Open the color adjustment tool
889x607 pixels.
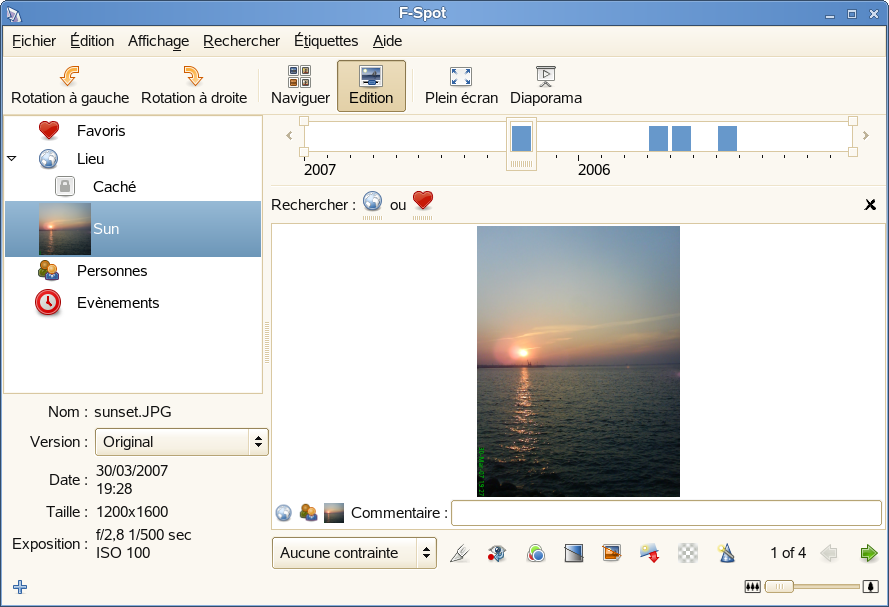click(536, 553)
